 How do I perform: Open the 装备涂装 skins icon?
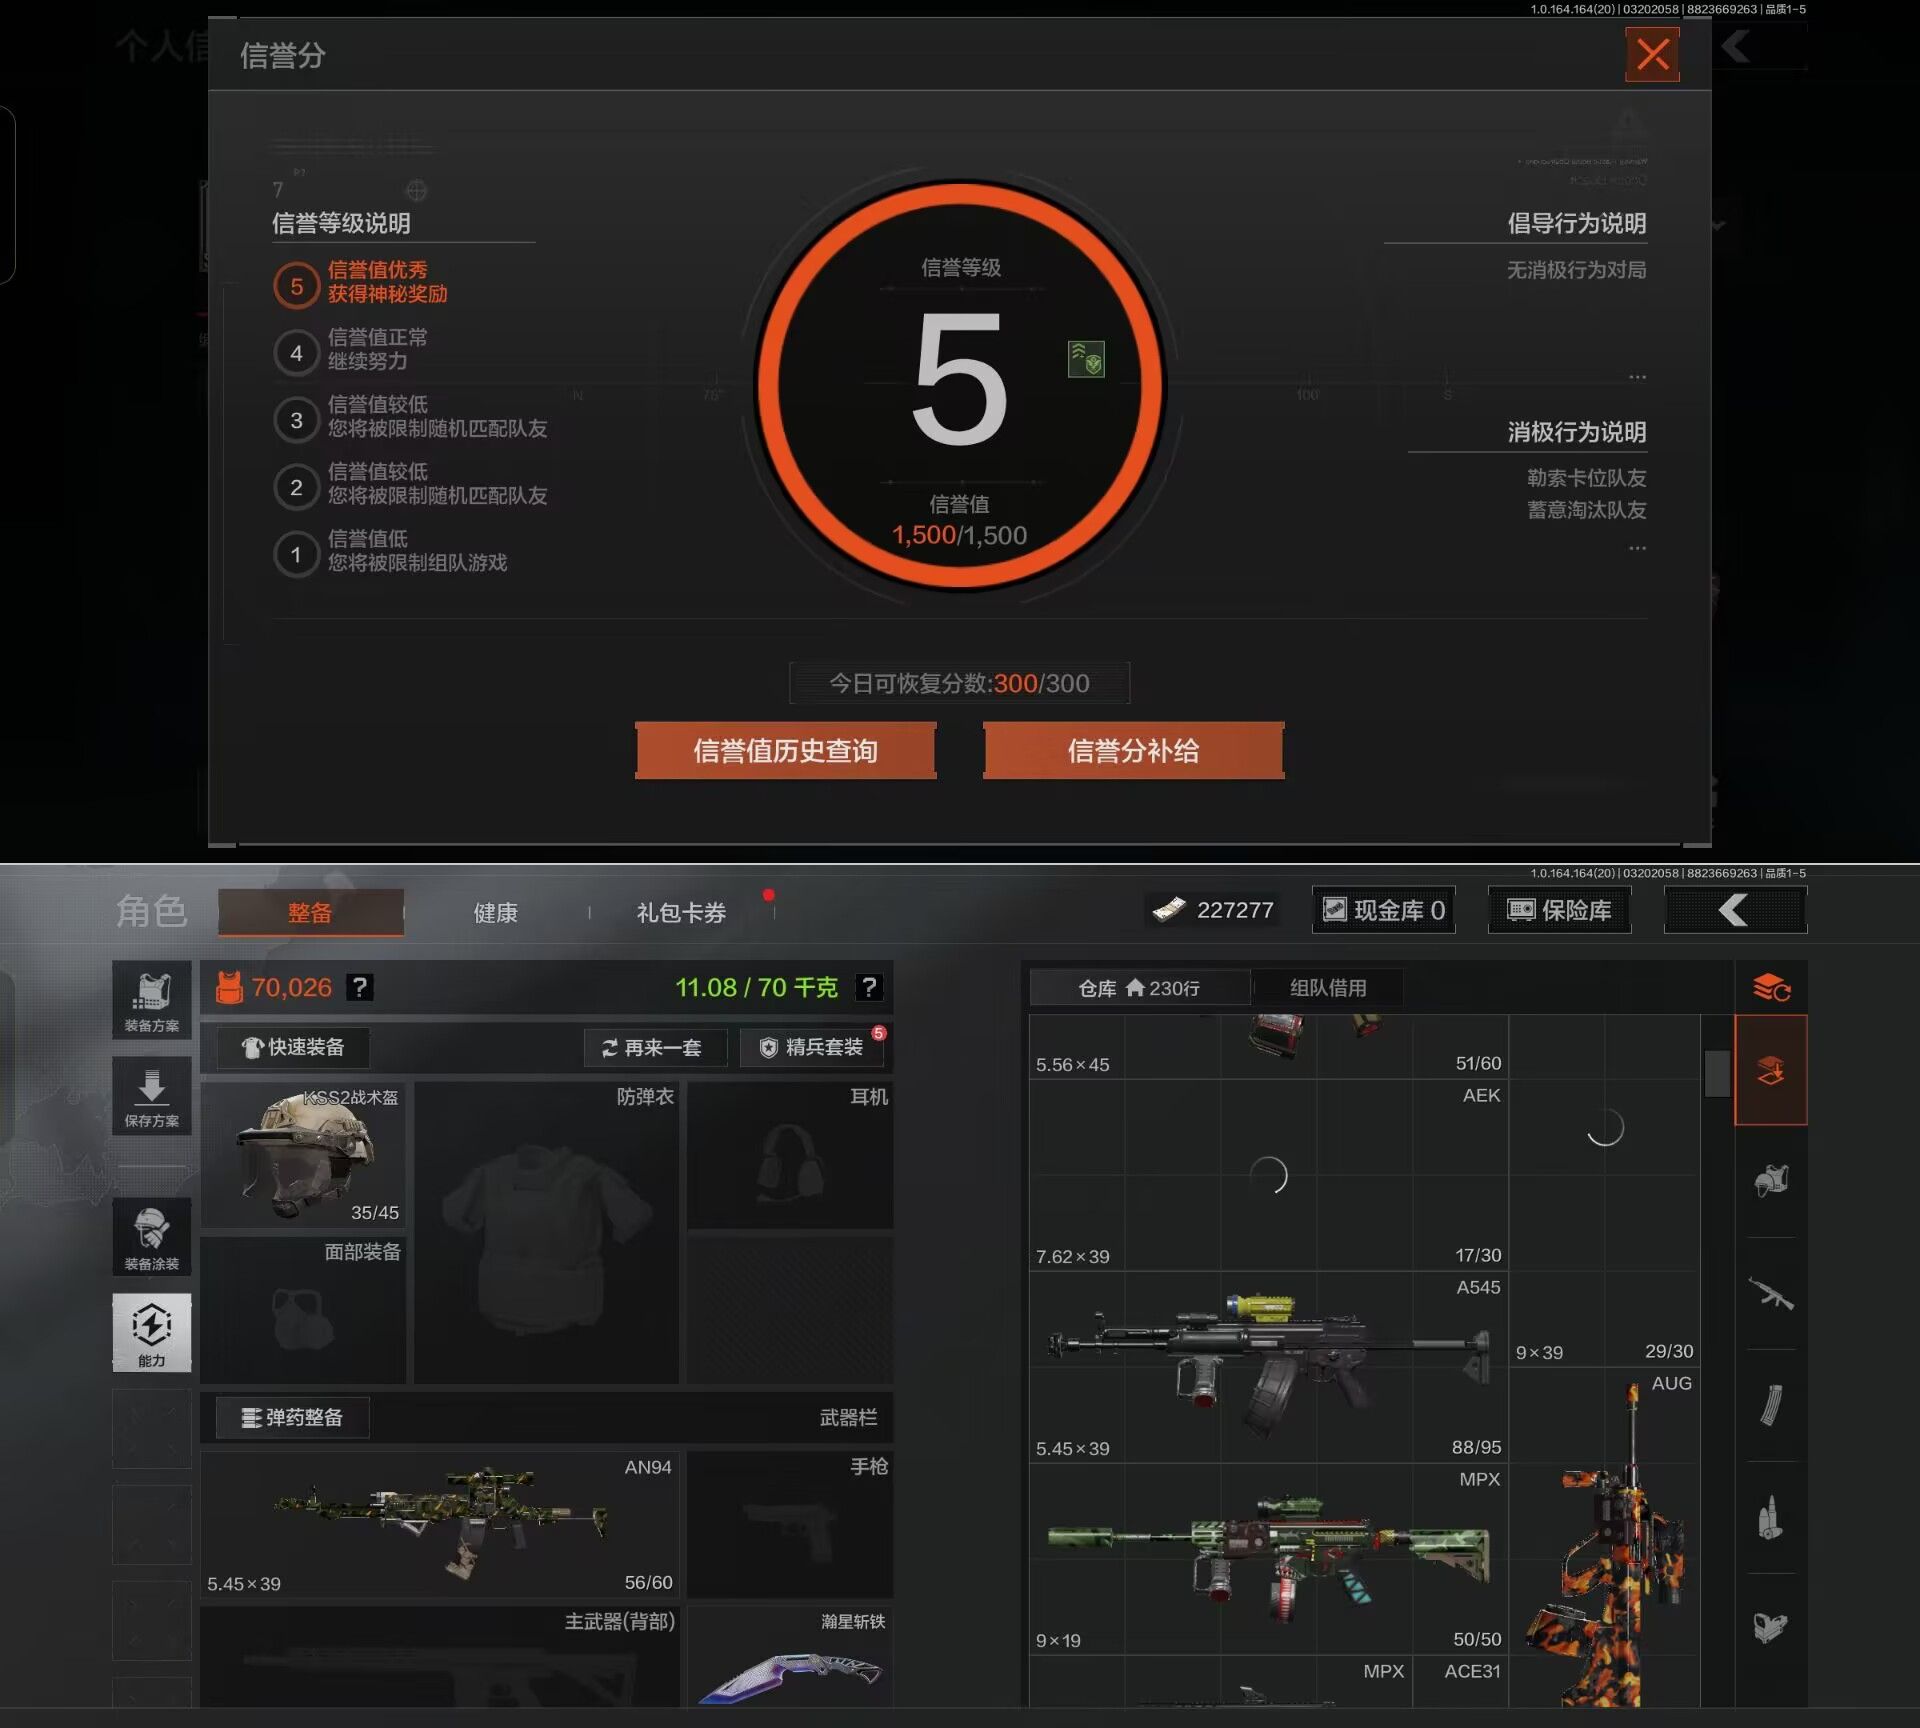tap(151, 1236)
